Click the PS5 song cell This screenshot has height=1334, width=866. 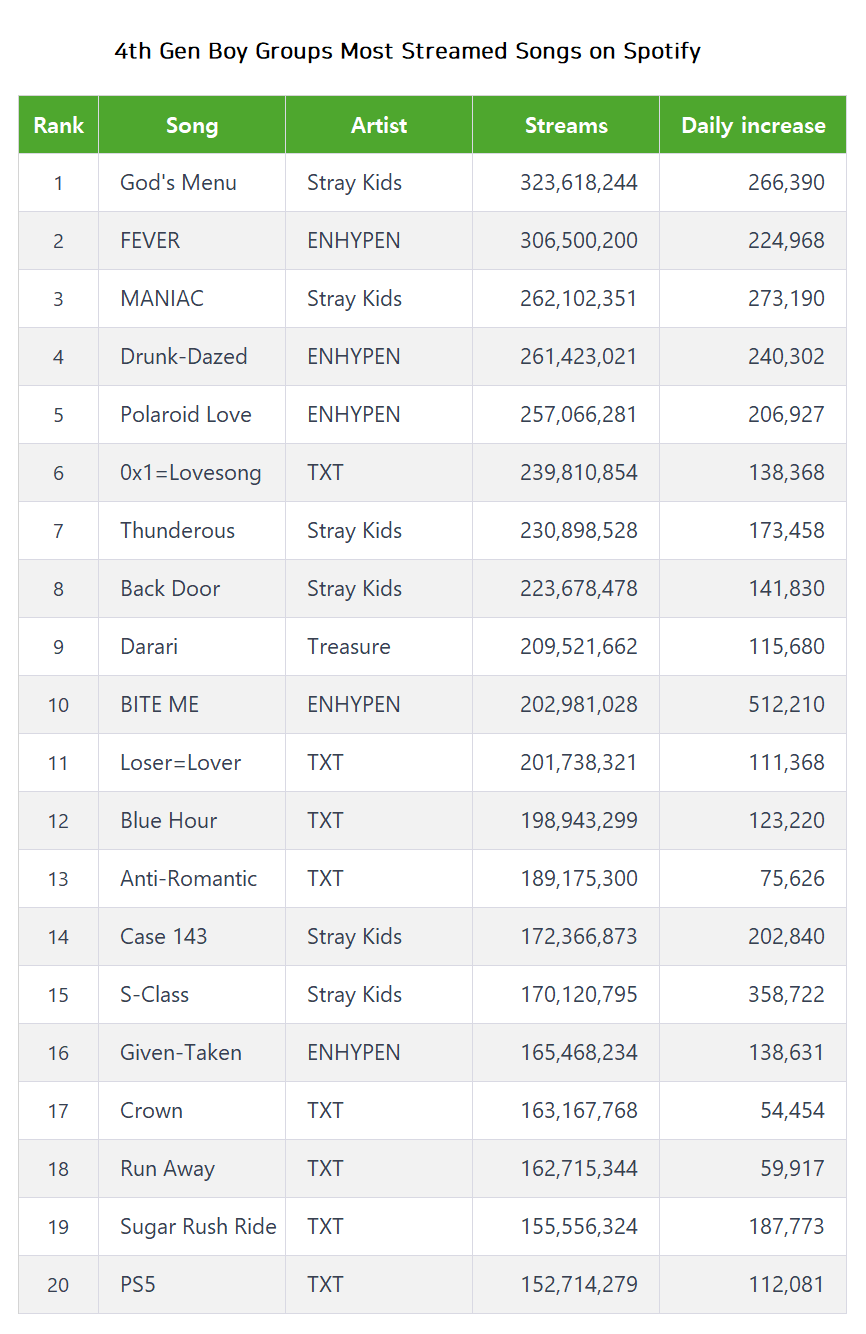(x=138, y=1285)
